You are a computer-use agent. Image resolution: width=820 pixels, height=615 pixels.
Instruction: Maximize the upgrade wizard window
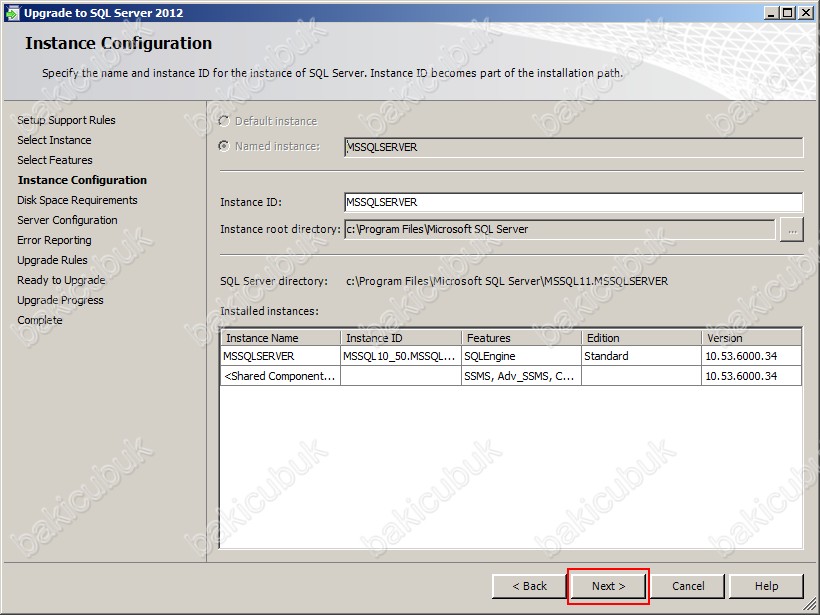tap(787, 13)
